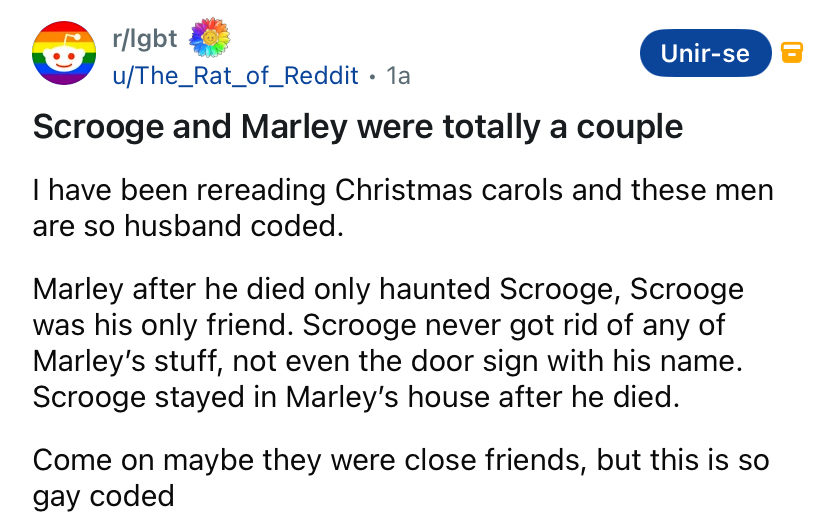Click the line starting "I have been rereading"
The image size is (828, 531).
pyautogui.click(x=403, y=190)
